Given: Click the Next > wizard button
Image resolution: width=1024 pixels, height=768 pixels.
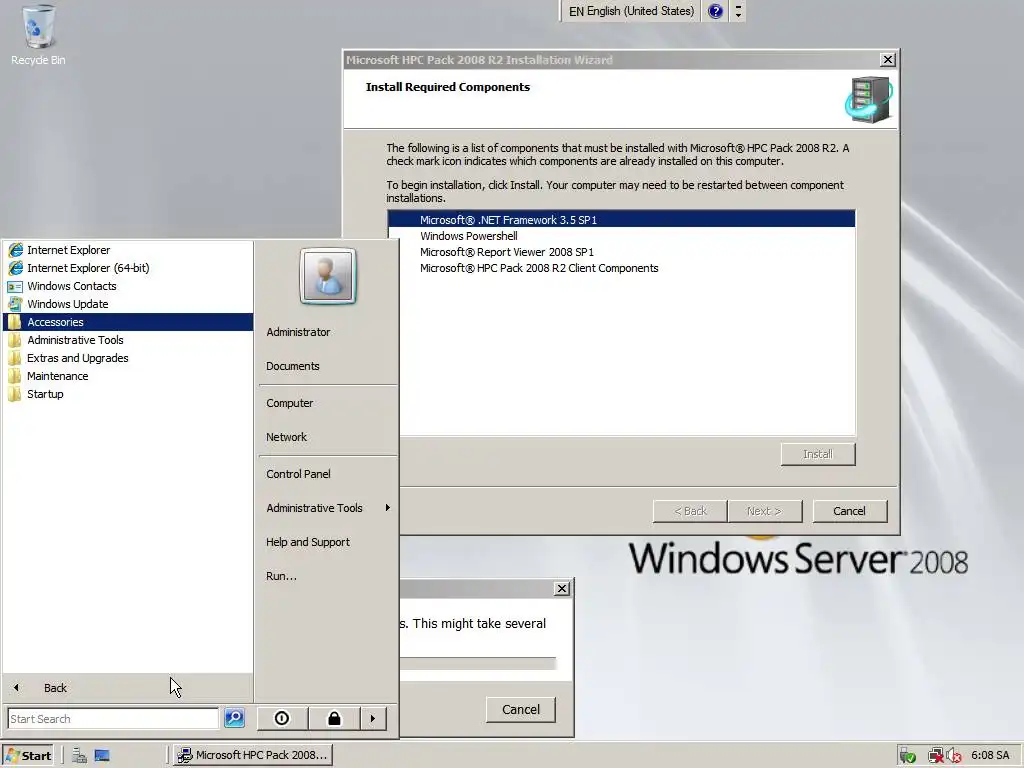Looking at the screenshot, I should (x=765, y=511).
